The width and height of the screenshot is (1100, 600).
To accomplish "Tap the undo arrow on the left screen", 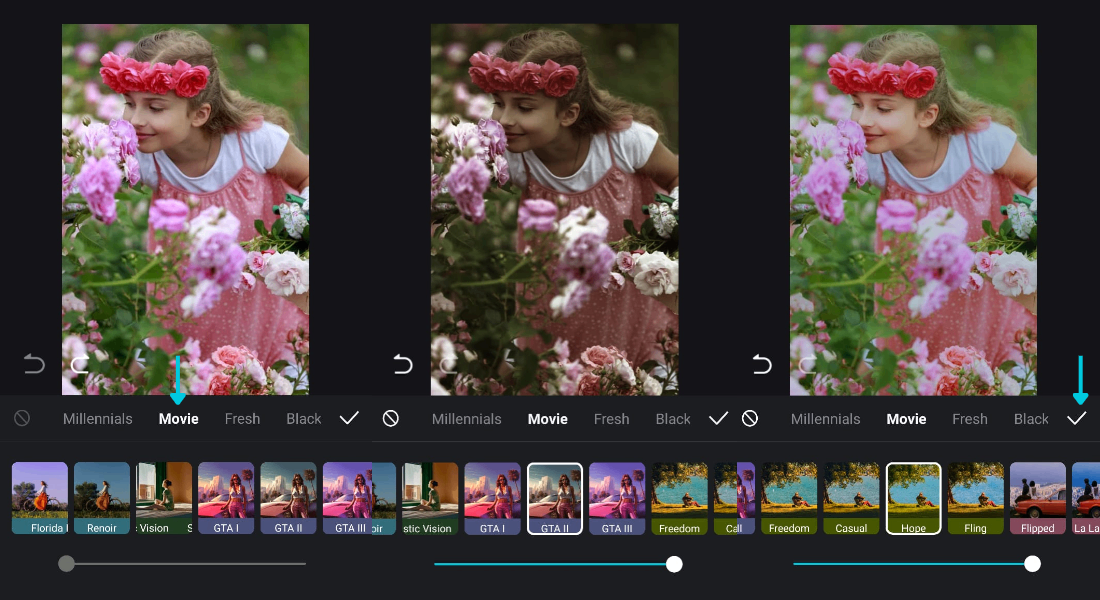I will [34, 364].
